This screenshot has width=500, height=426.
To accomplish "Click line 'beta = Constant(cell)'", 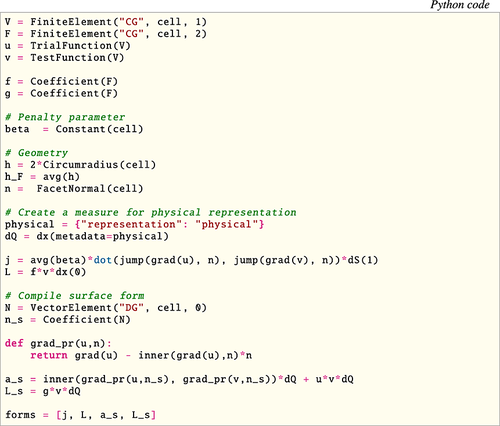I will coord(74,129).
